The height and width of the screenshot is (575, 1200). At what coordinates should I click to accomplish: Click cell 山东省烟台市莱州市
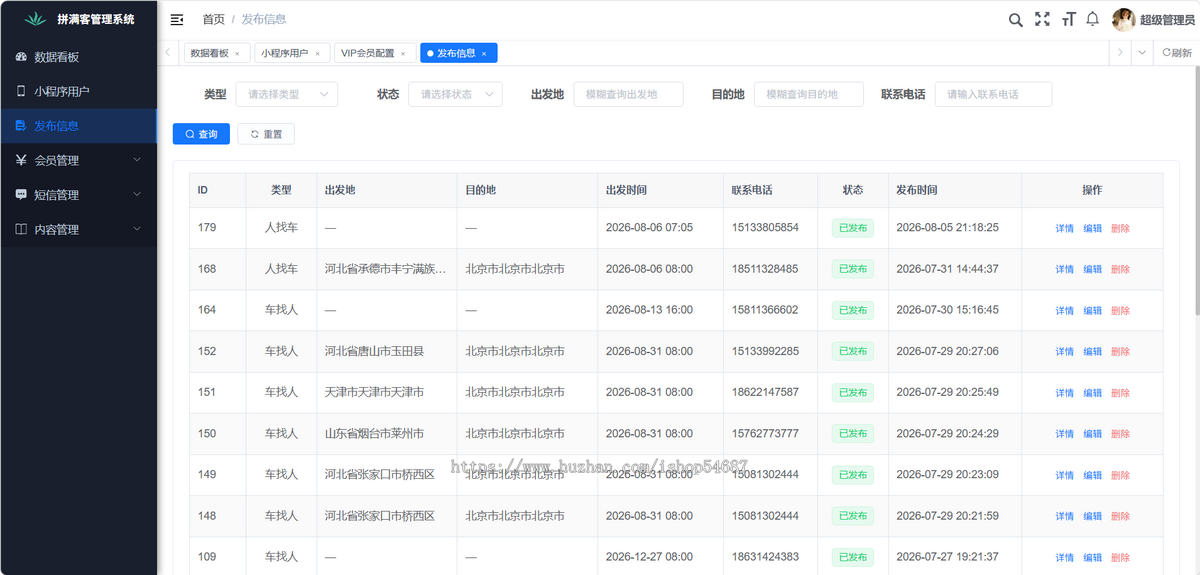pyautogui.click(x=374, y=434)
